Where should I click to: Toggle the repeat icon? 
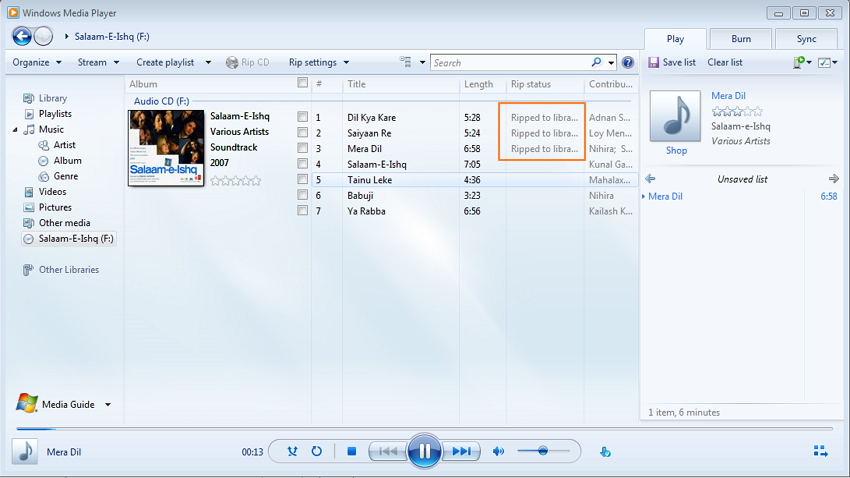coord(316,451)
